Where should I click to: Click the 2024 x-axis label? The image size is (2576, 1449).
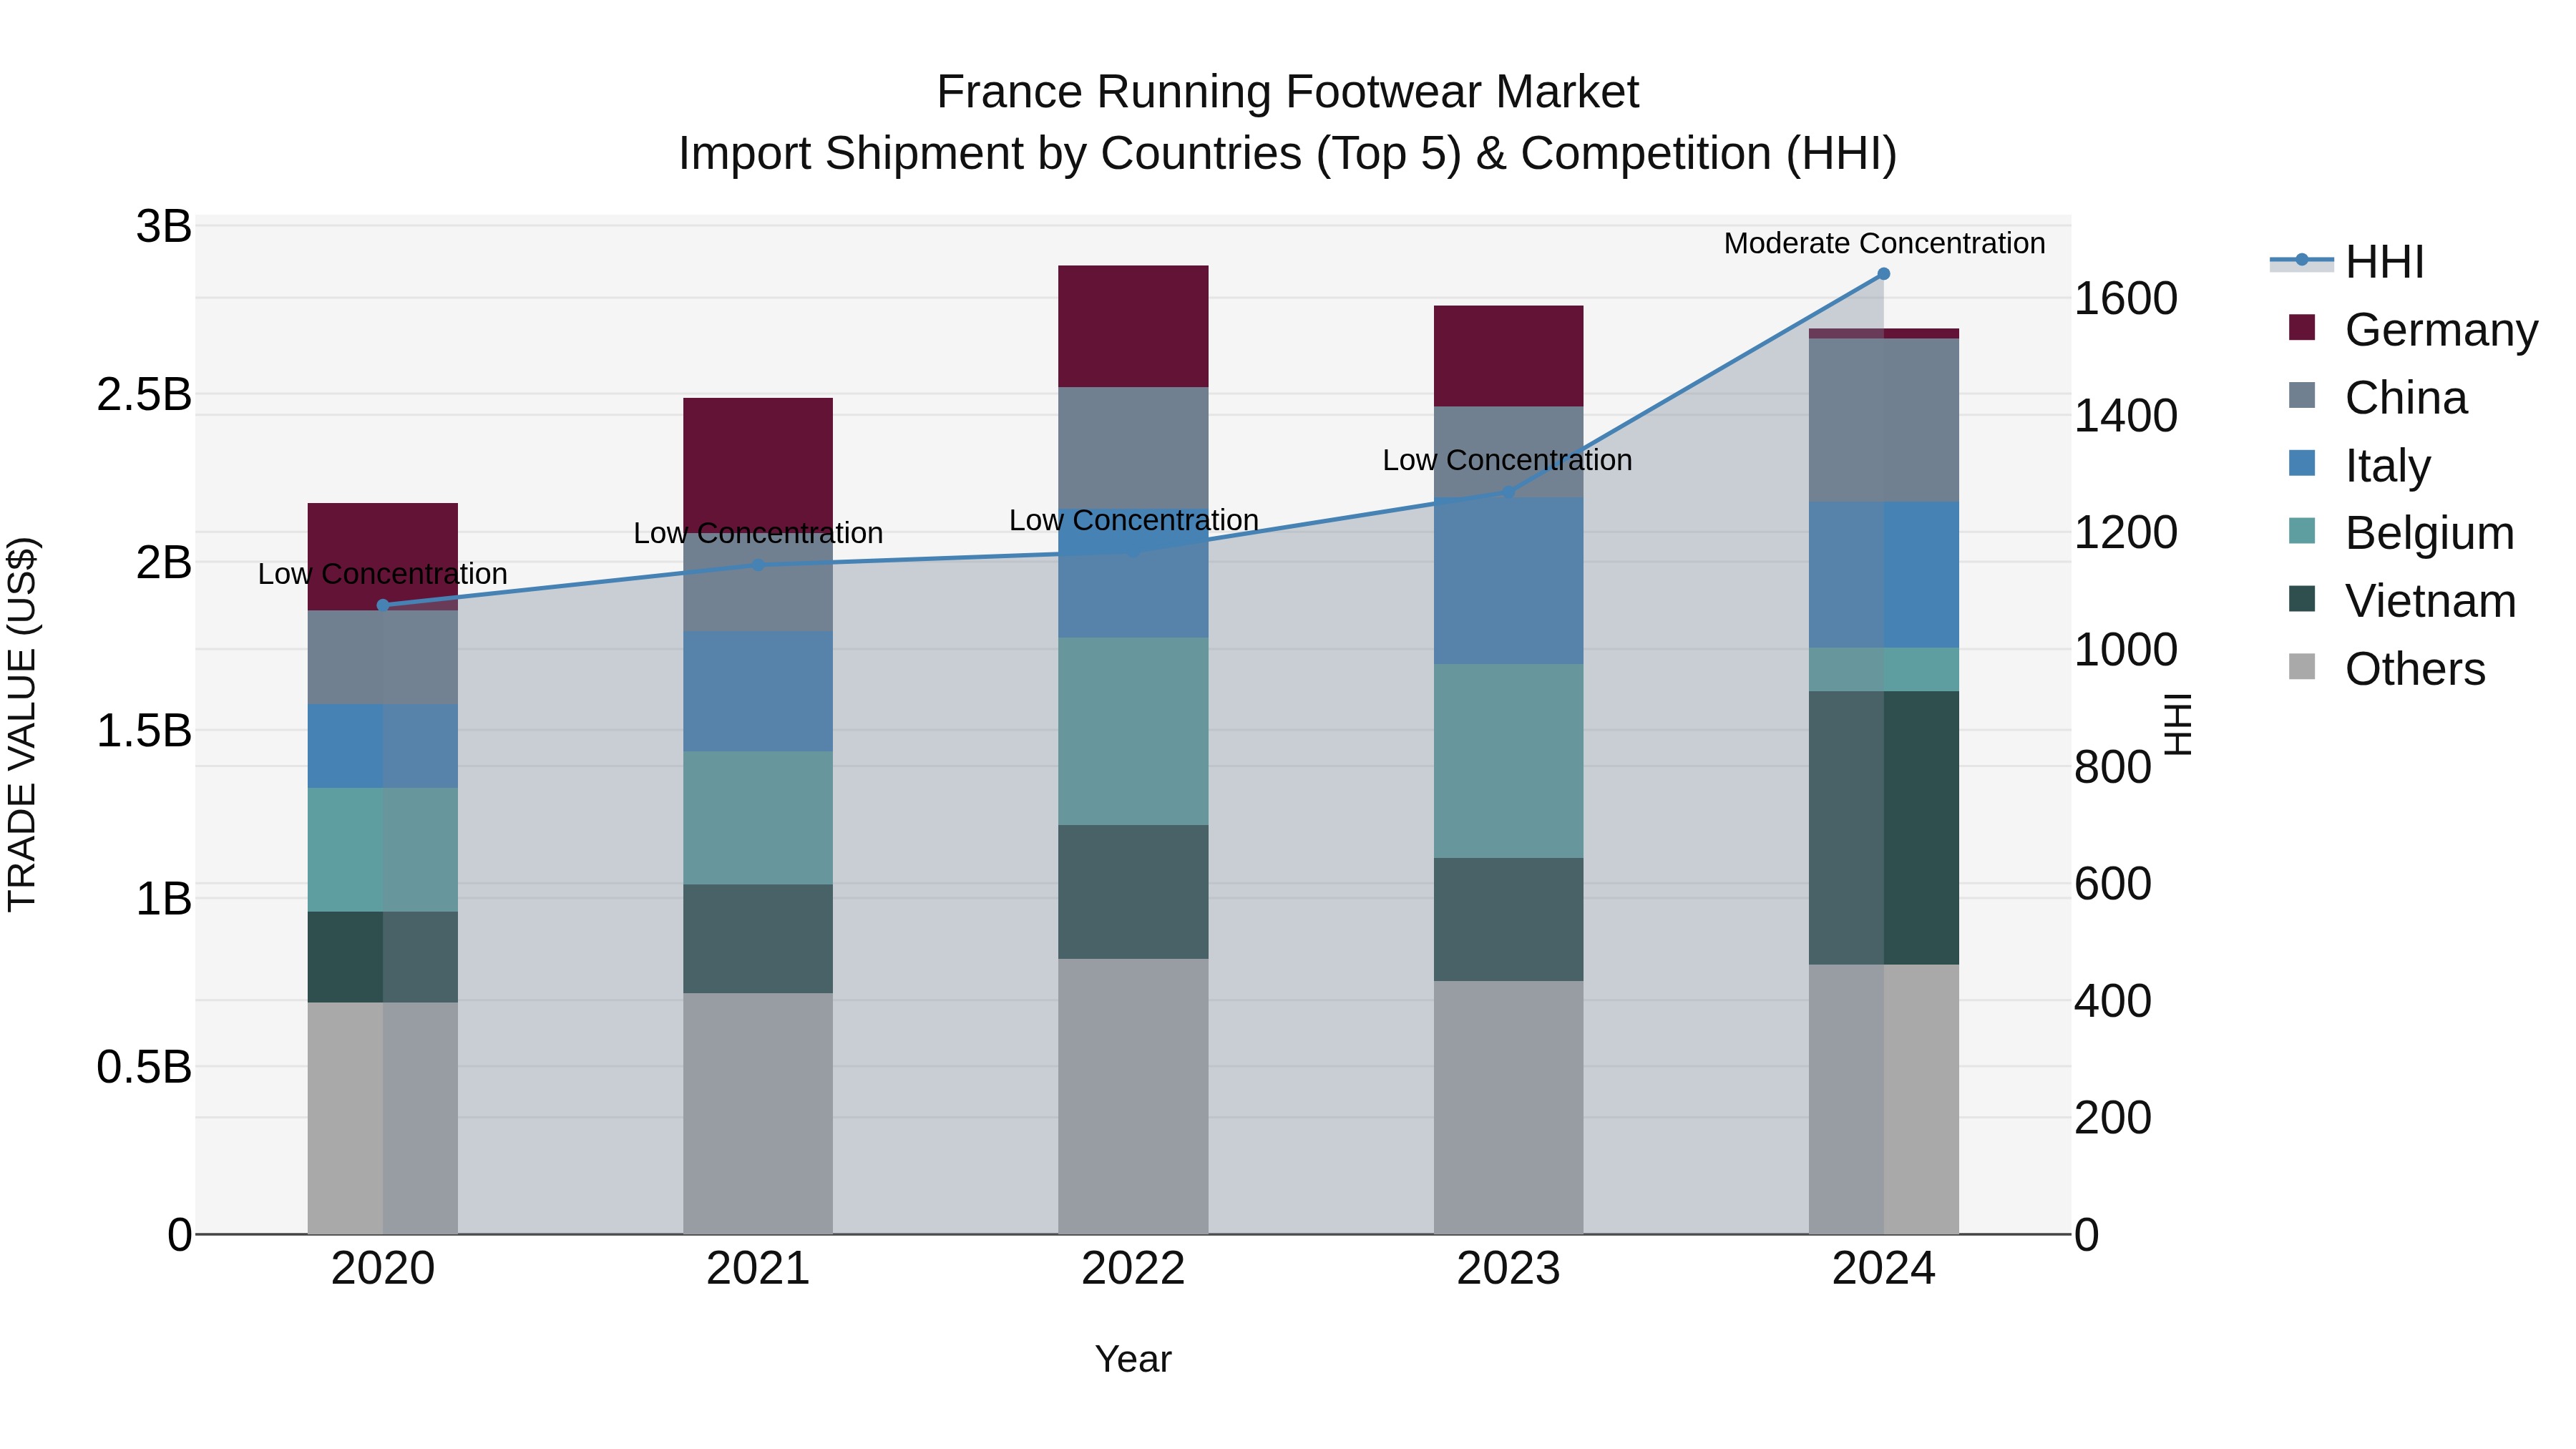coord(1884,1269)
